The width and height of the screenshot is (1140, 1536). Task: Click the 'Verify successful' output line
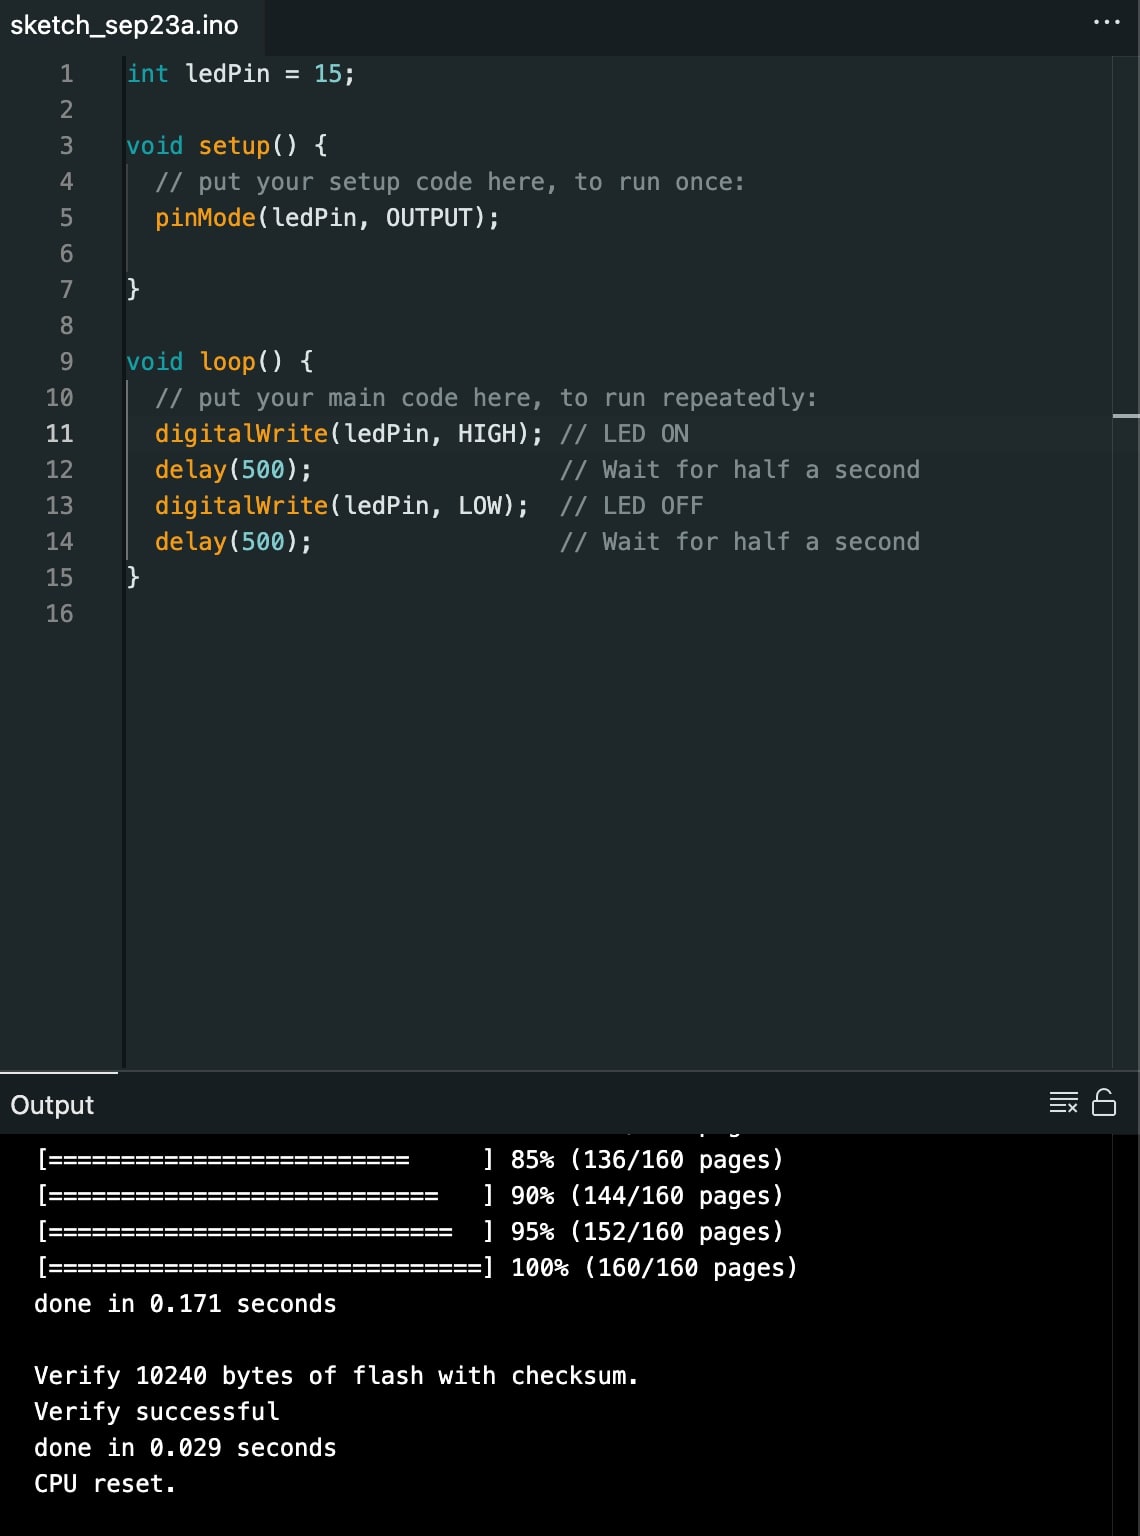[x=157, y=1412]
